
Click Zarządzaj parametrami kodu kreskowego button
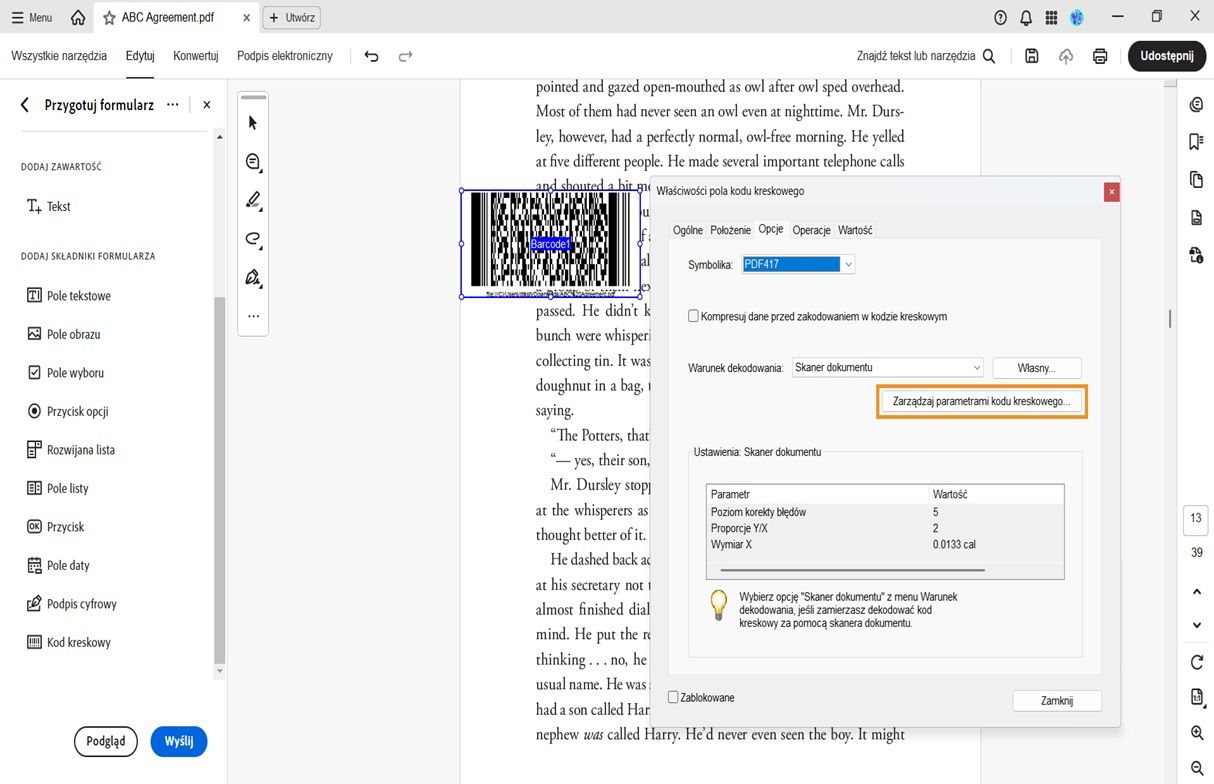click(981, 401)
